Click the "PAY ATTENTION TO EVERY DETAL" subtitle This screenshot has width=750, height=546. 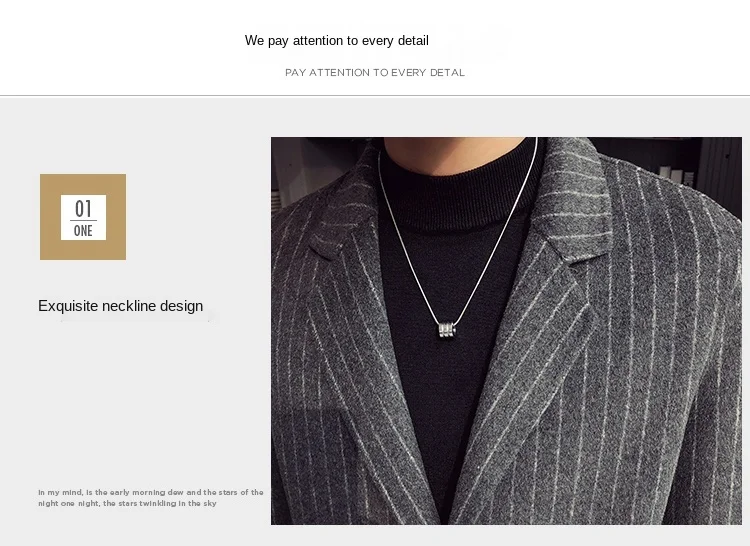click(375, 73)
